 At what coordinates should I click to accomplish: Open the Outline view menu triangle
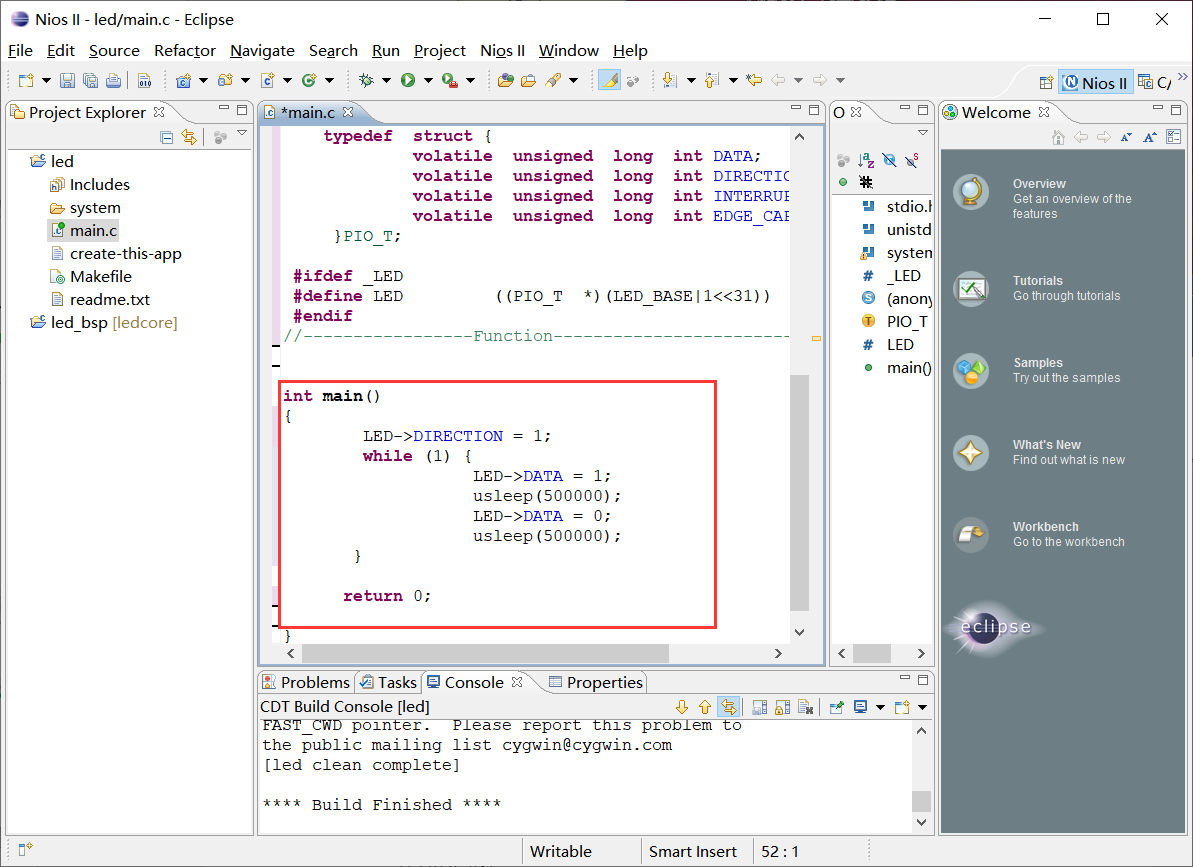tap(922, 133)
